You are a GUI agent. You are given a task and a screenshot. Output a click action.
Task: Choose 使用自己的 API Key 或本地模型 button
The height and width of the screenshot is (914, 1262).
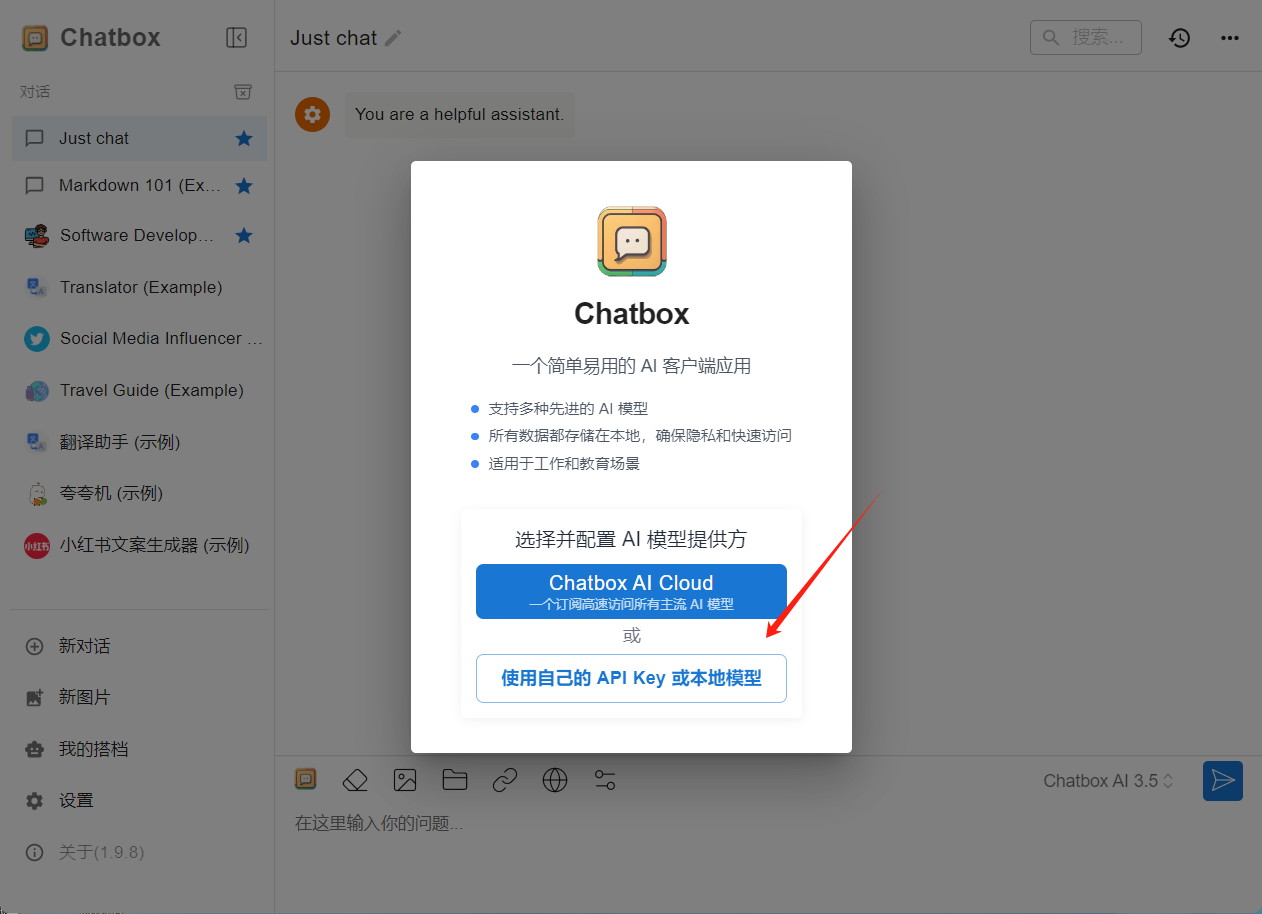631,678
